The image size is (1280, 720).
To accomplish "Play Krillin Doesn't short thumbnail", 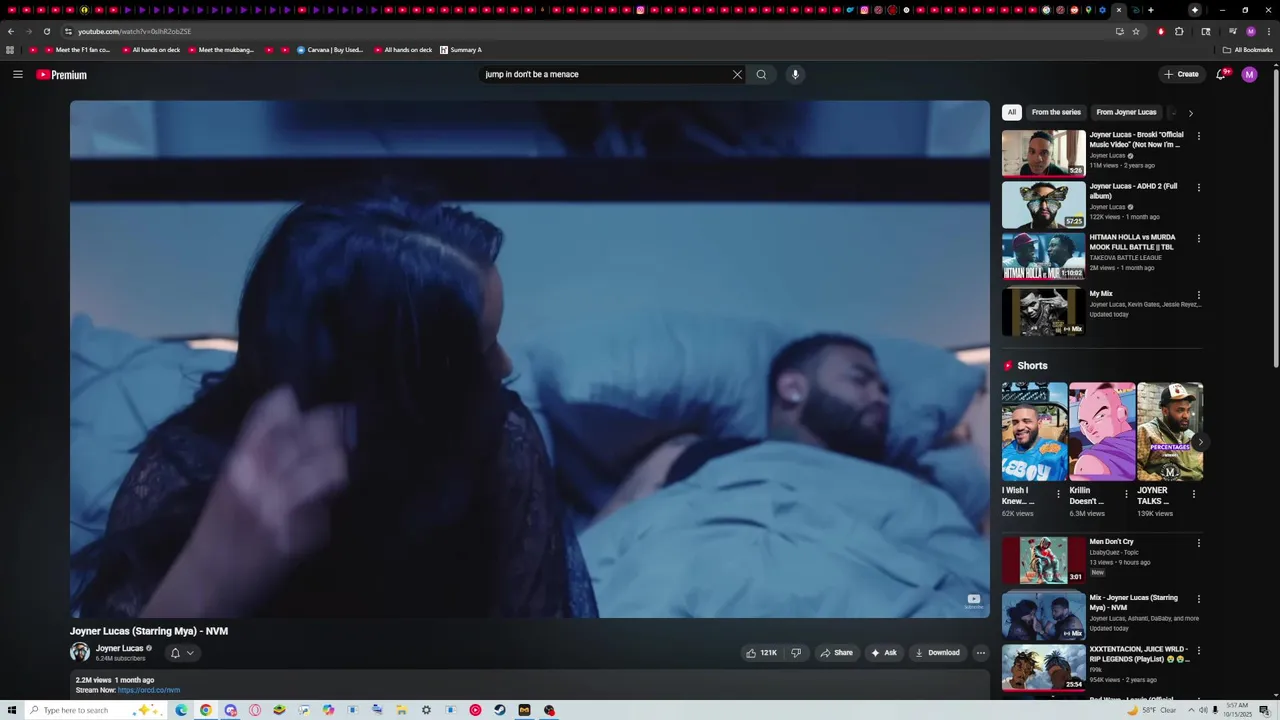I will tap(1102, 432).
